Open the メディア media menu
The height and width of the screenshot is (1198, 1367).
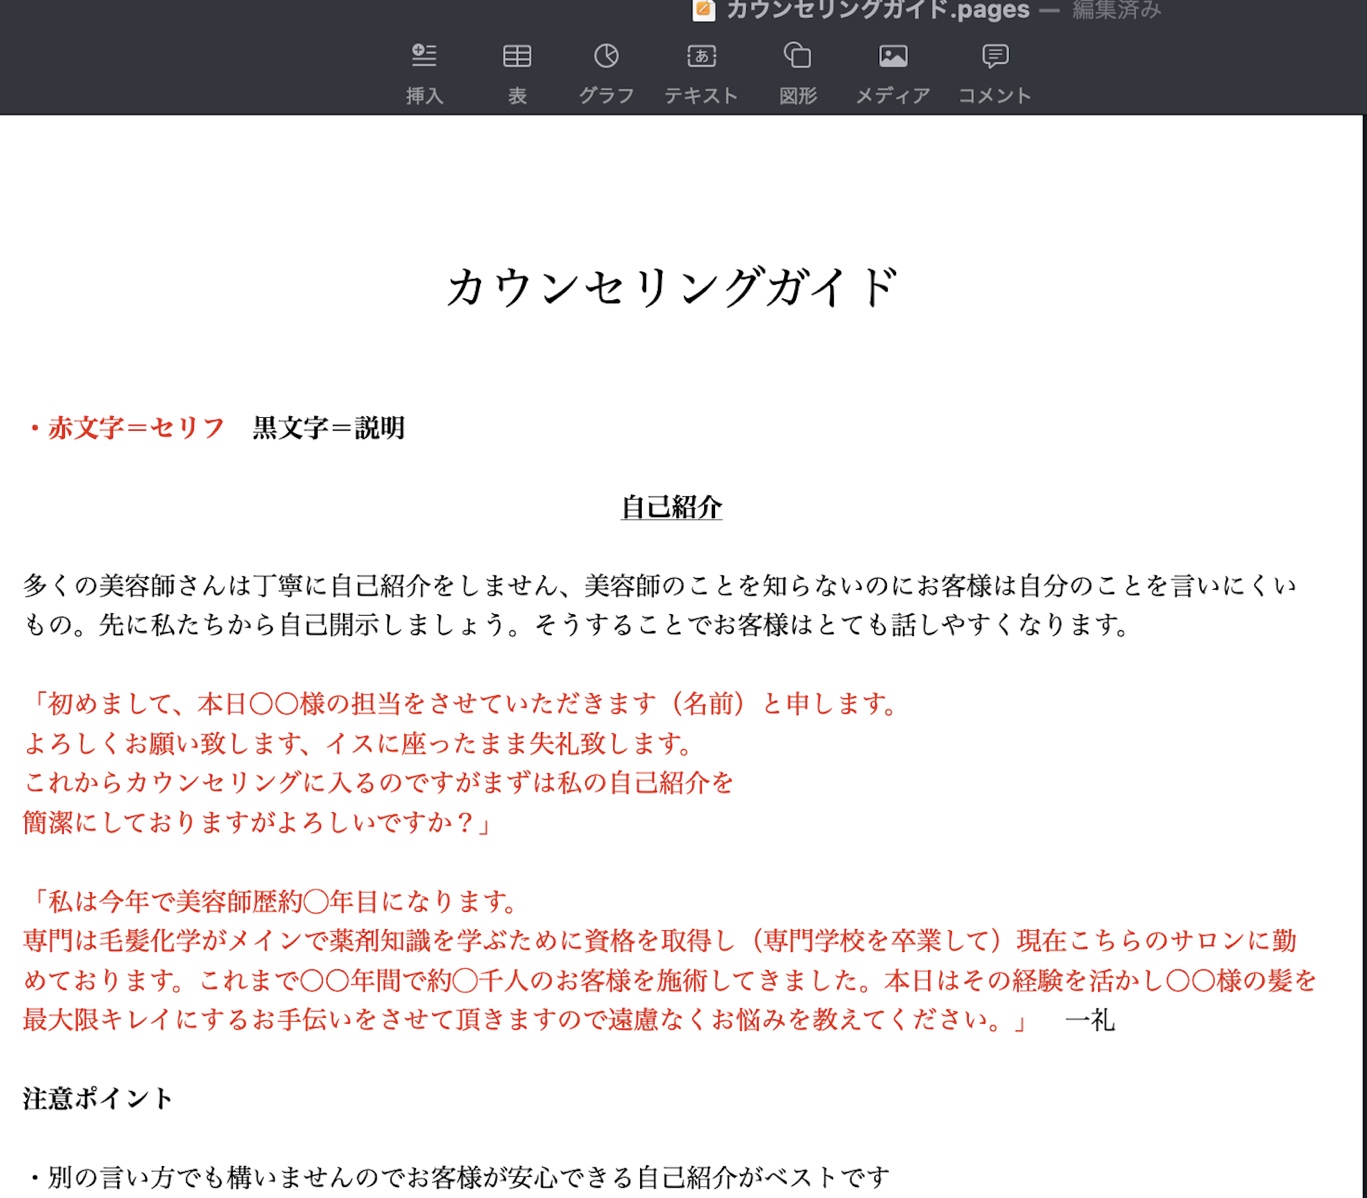892,73
